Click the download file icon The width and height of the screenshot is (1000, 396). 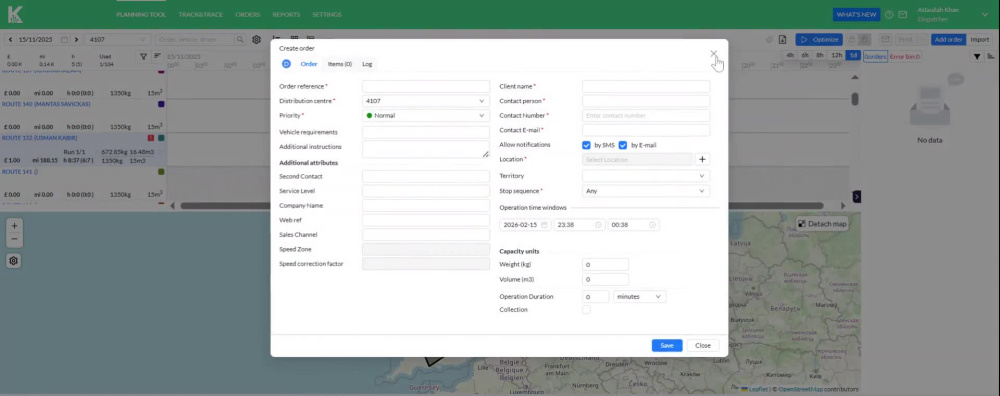pos(783,40)
